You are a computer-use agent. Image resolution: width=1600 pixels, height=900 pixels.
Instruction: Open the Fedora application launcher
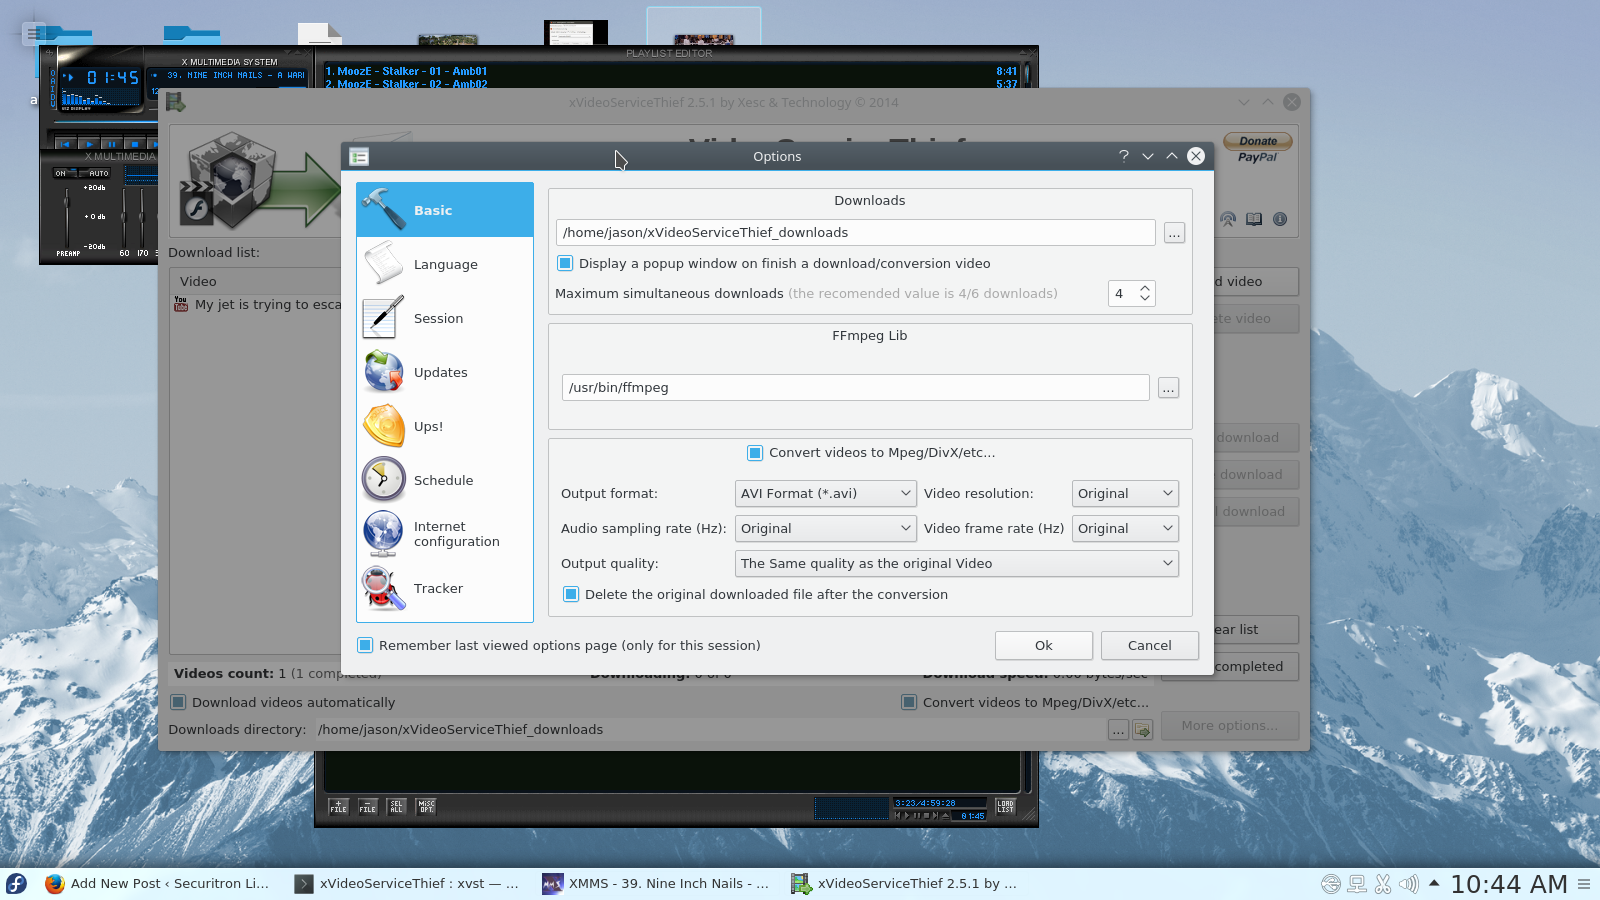(17, 883)
